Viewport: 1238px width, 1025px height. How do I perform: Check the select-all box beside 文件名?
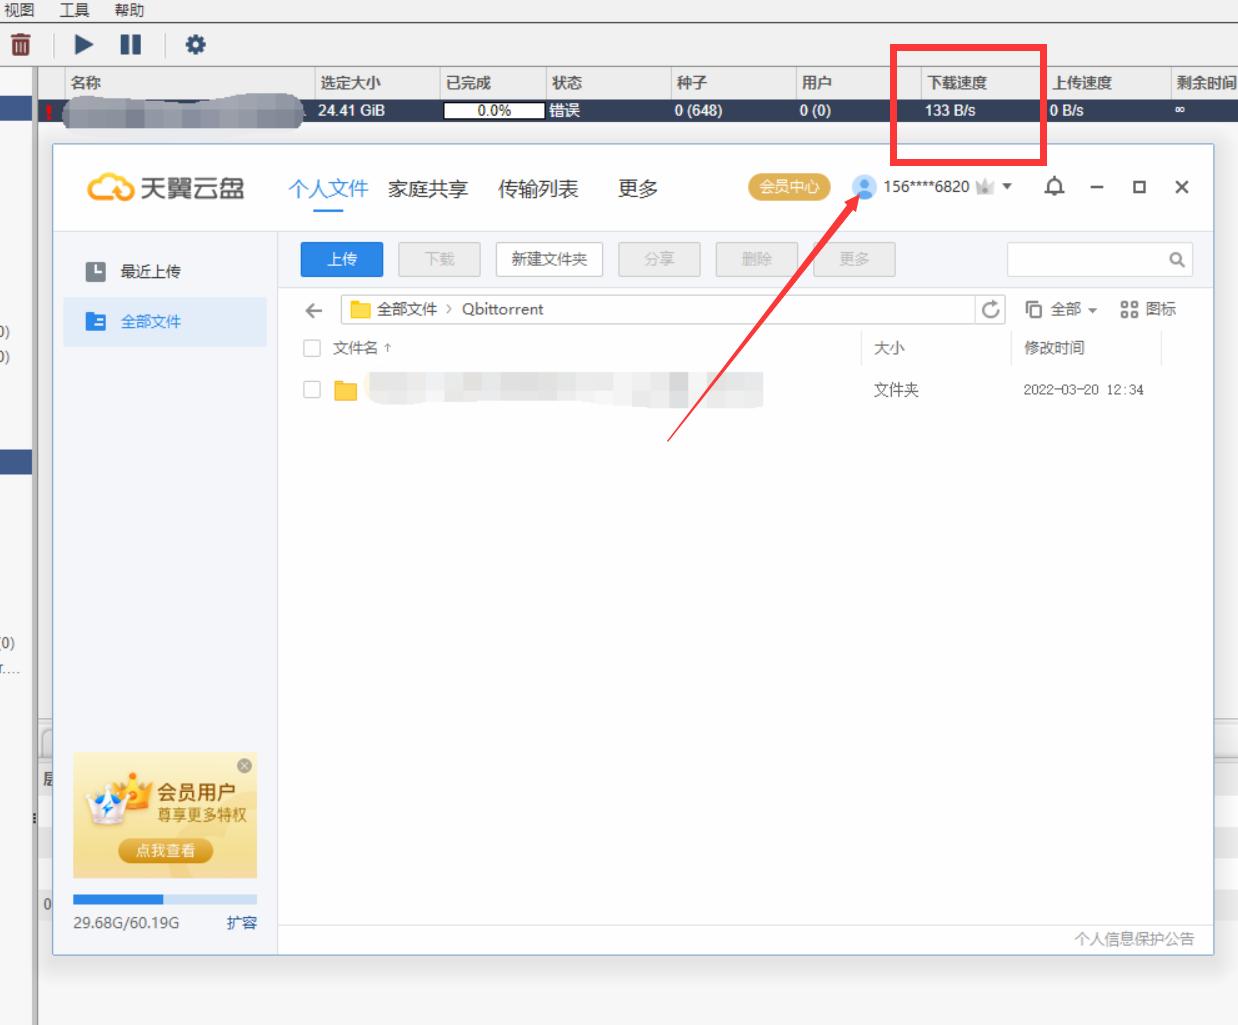point(311,348)
